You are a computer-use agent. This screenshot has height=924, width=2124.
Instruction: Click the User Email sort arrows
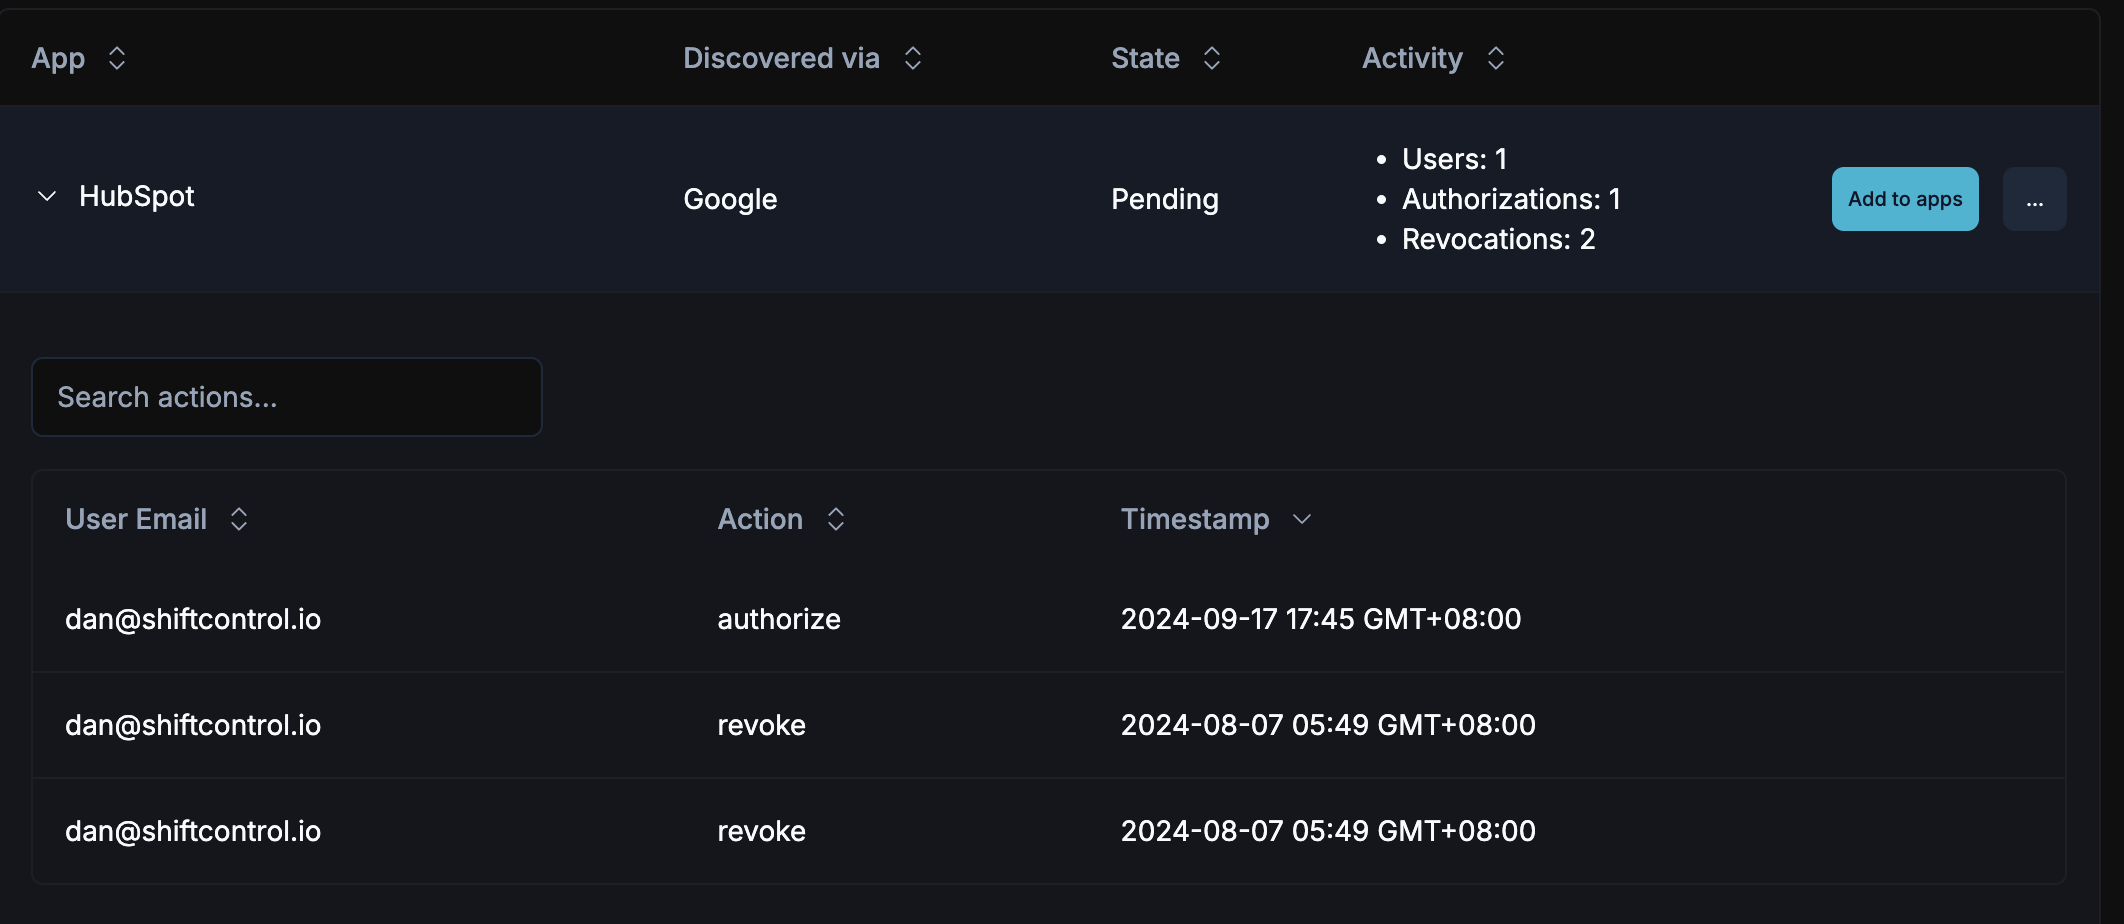click(x=239, y=519)
